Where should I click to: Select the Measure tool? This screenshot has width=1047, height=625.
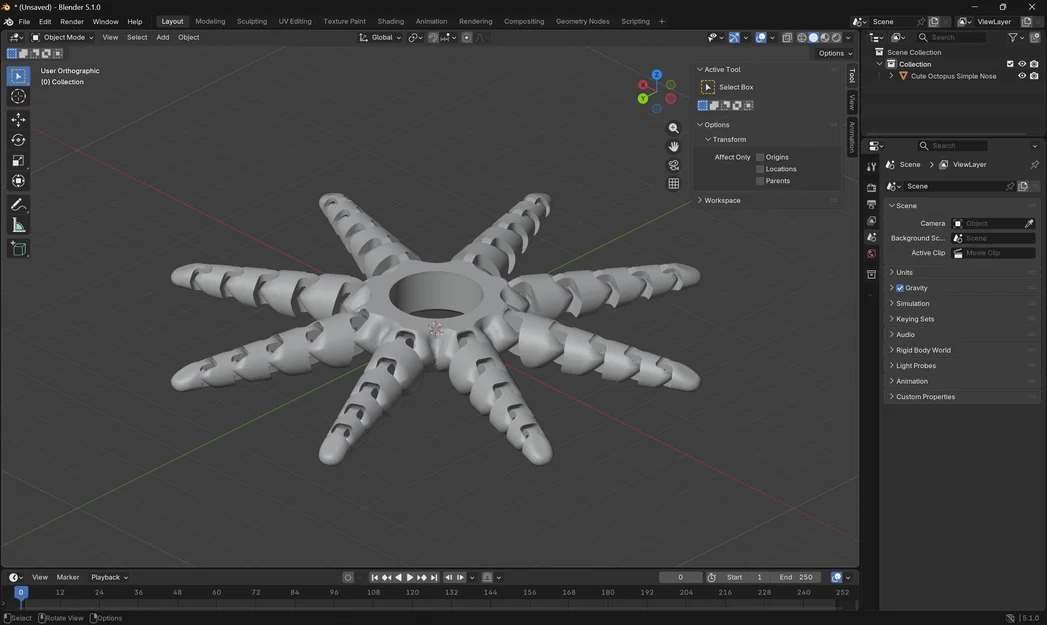[x=17, y=224]
